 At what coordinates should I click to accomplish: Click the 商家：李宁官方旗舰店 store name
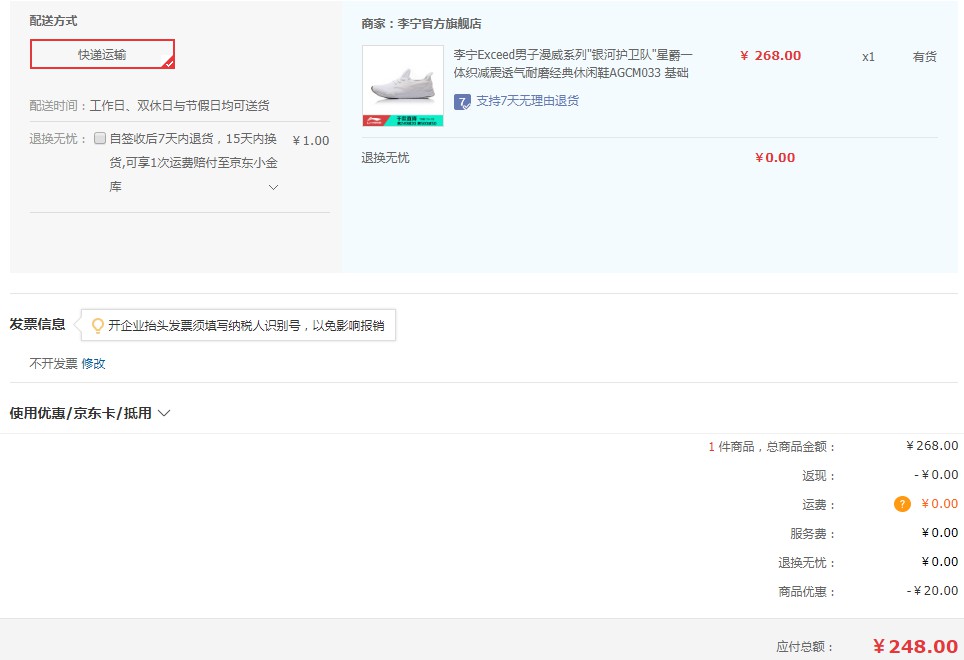pyautogui.click(x=421, y=24)
